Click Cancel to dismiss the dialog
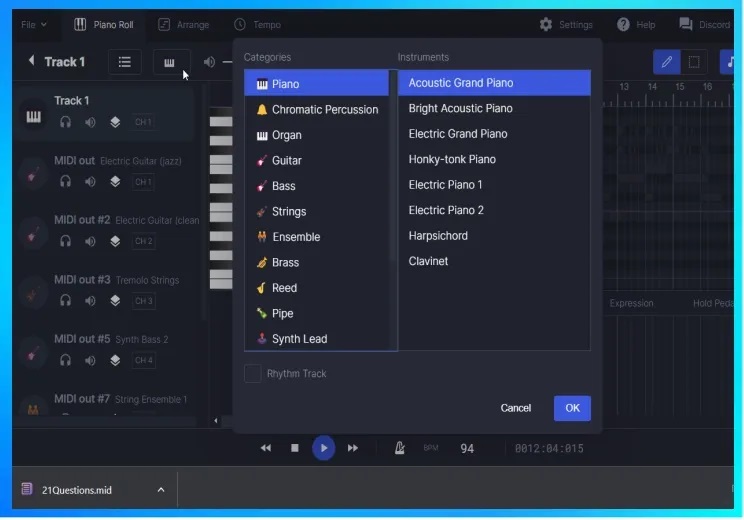This screenshot has width=744, height=520. (x=515, y=408)
